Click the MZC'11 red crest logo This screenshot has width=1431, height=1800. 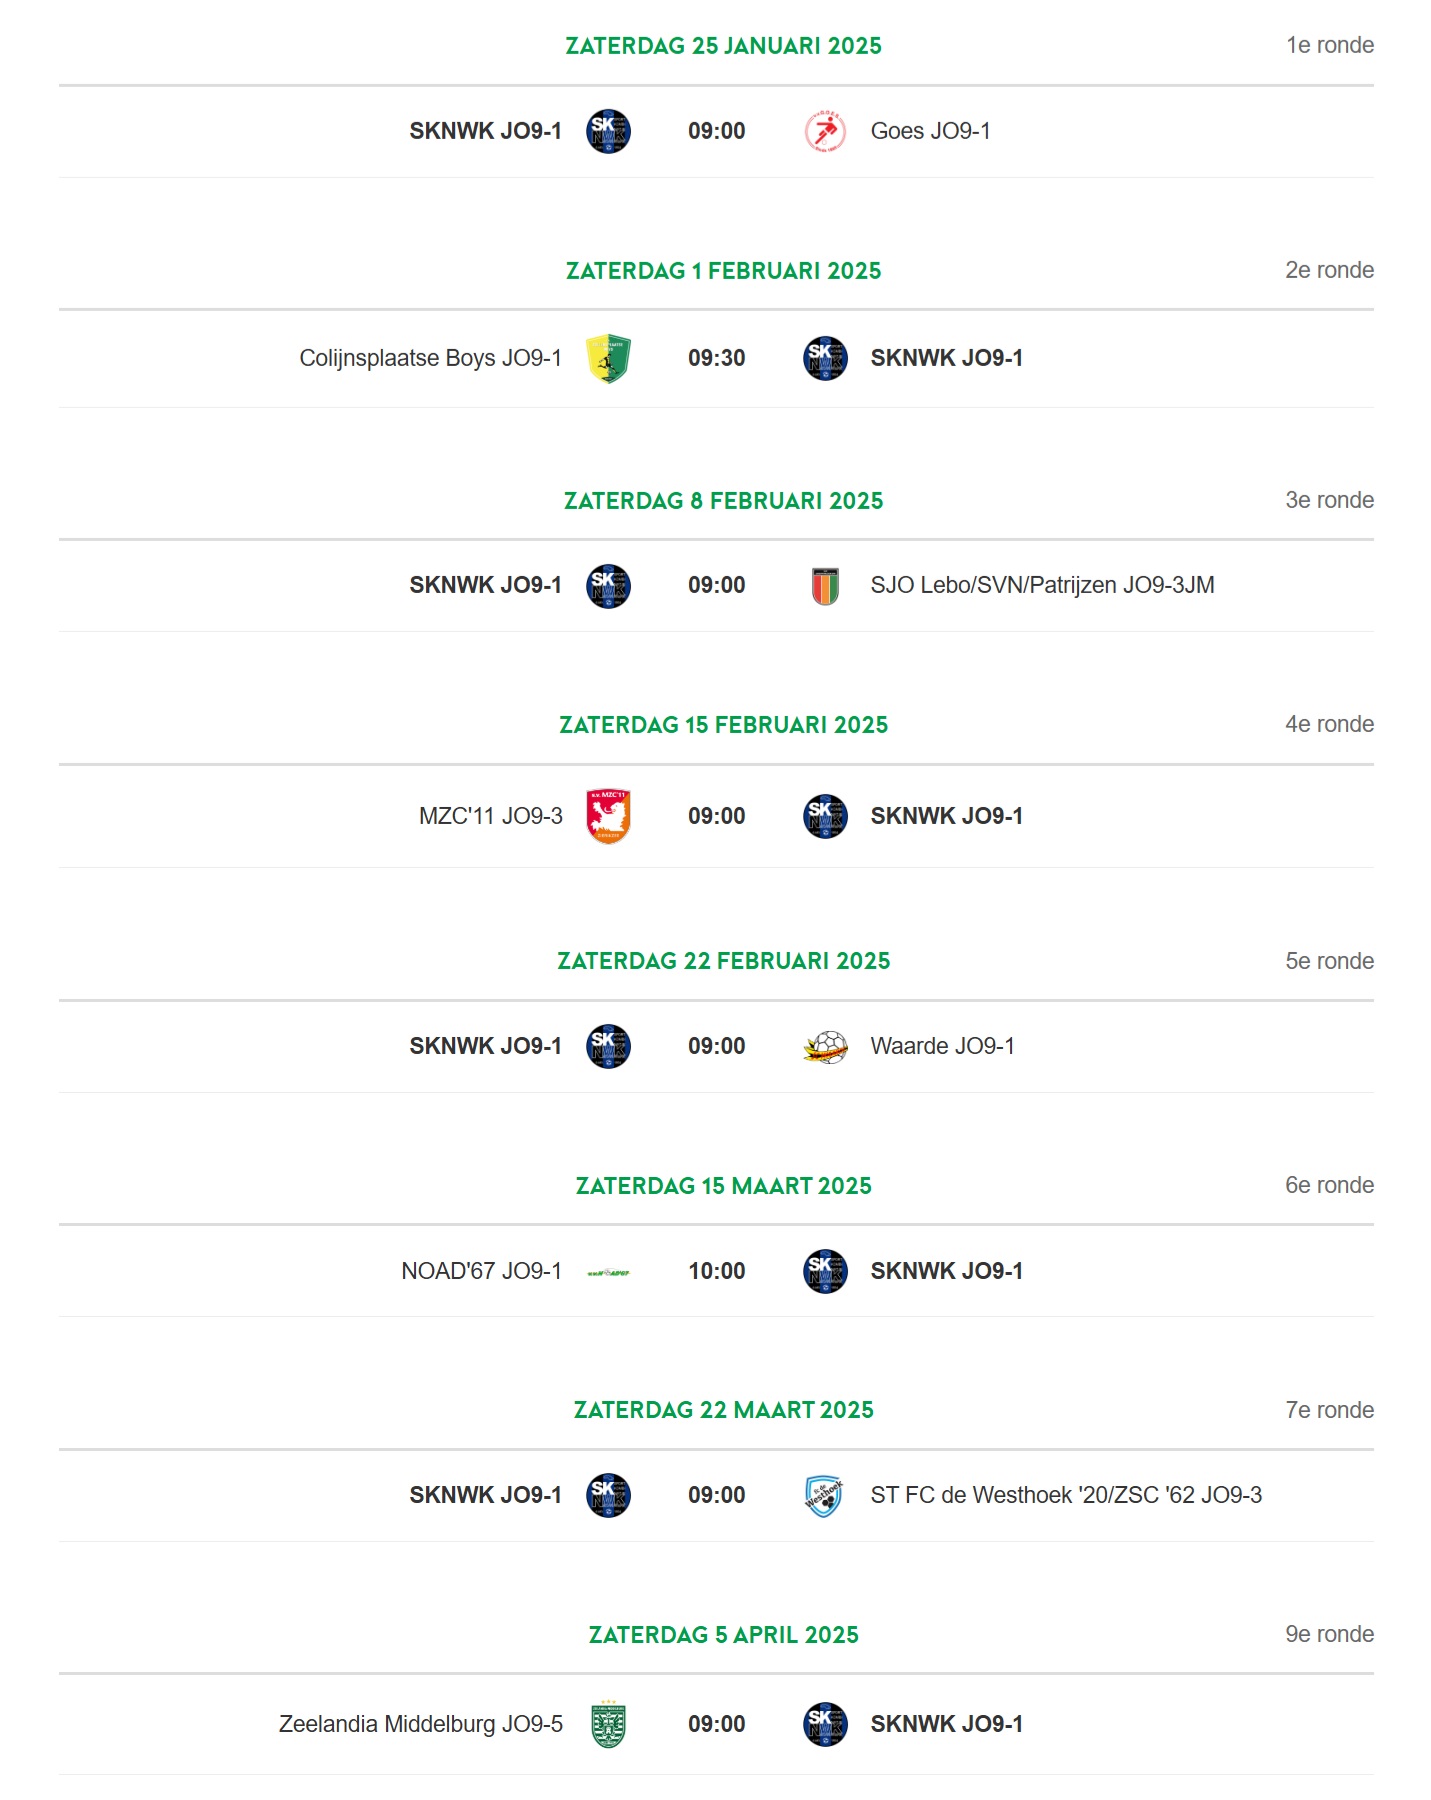pyautogui.click(x=608, y=816)
